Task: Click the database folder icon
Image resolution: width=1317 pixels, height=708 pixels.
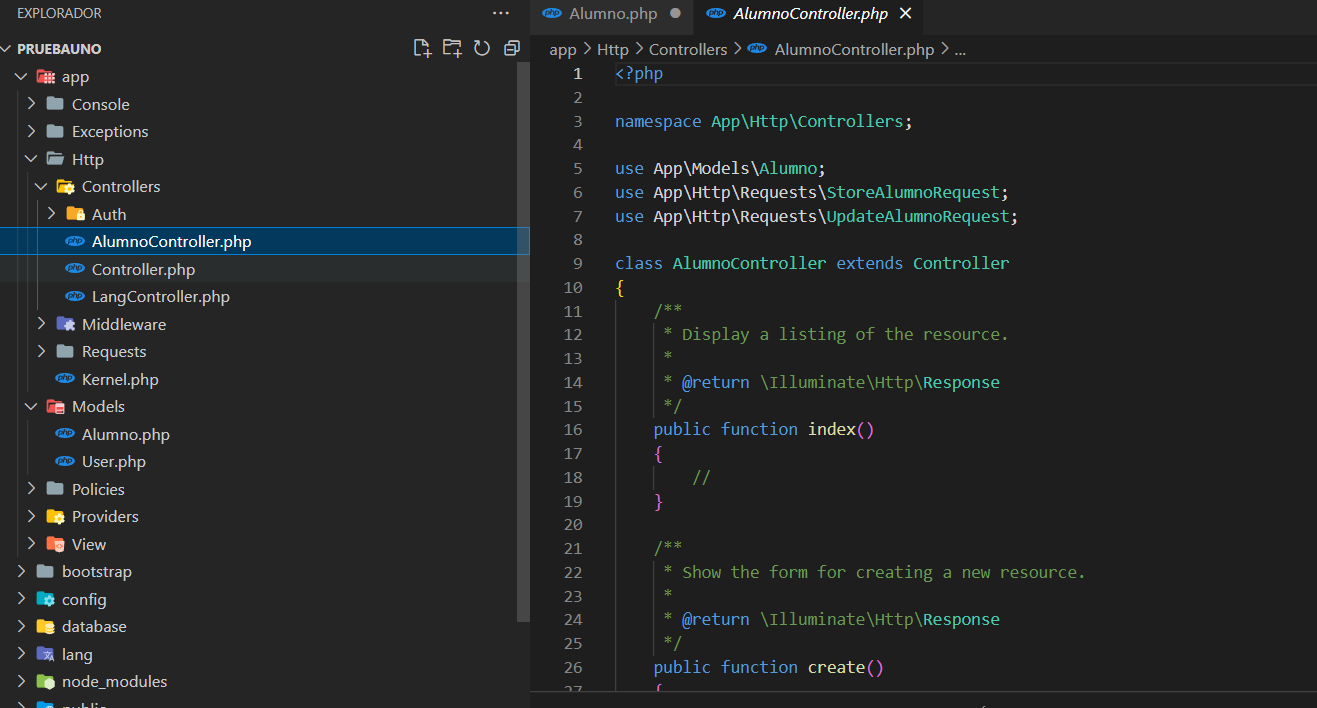Action: click(46, 627)
